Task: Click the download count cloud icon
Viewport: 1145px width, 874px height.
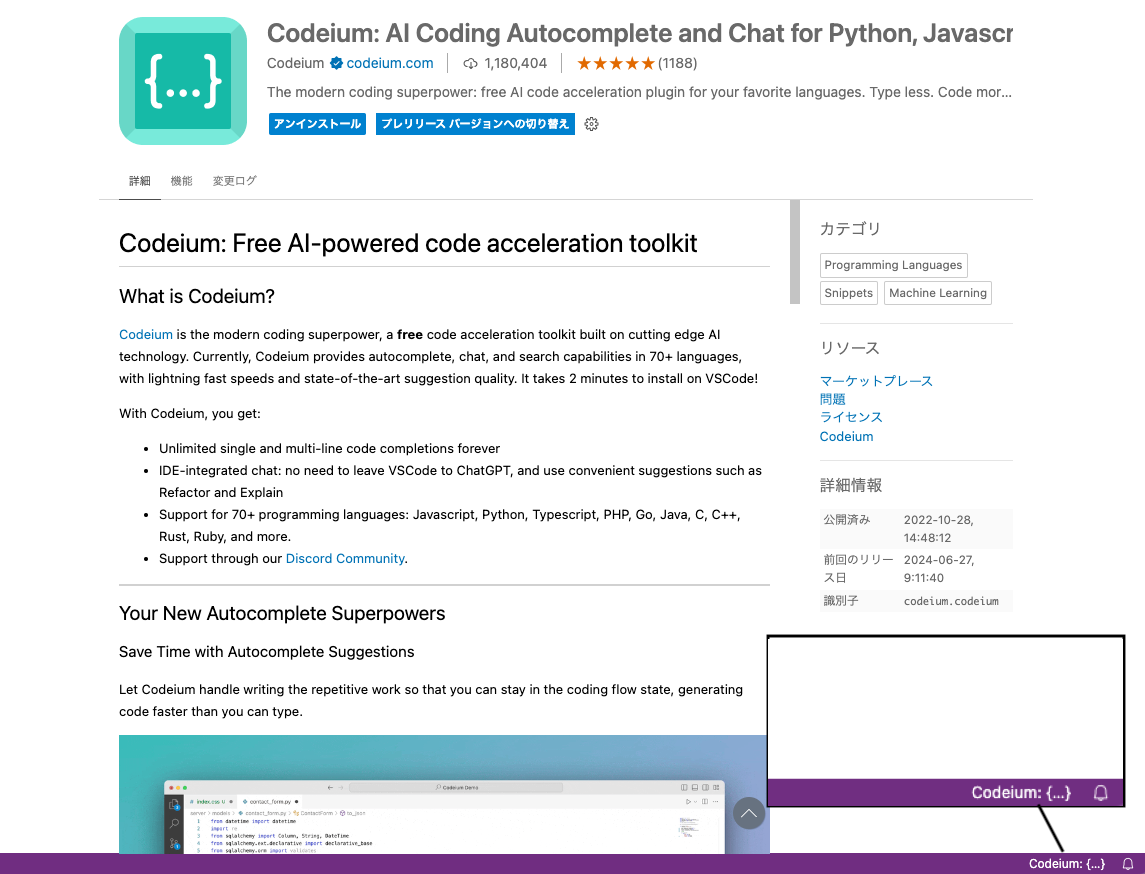Action: point(470,62)
